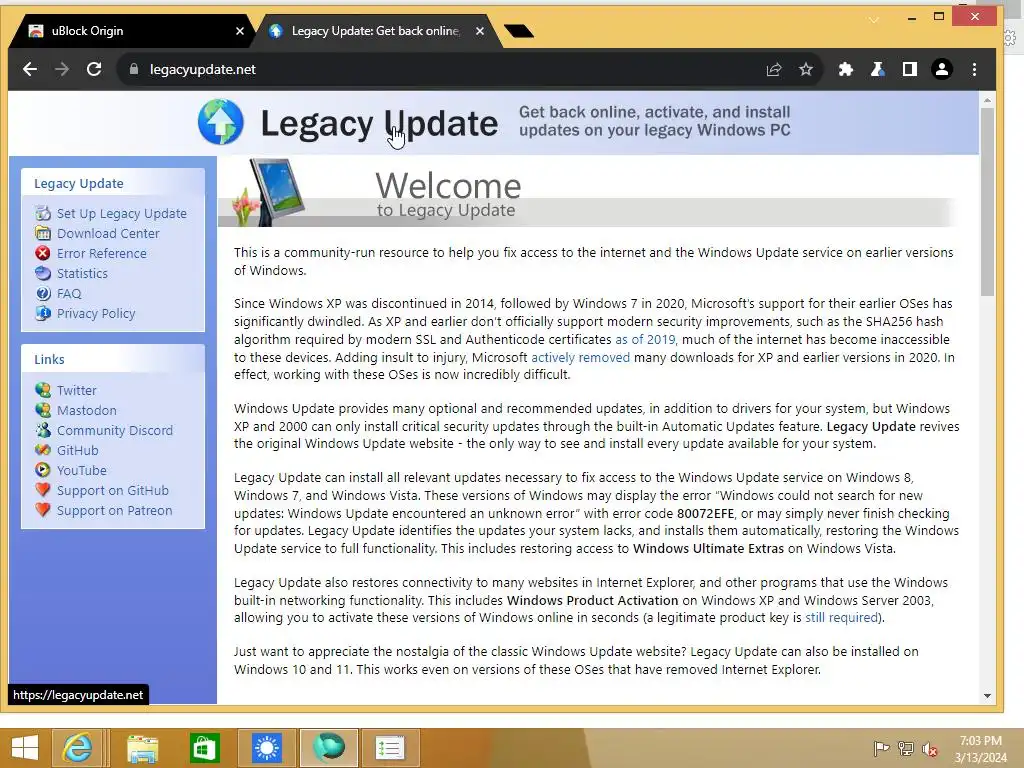Click the scrollbar down arrow

click(x=987, y=696)
